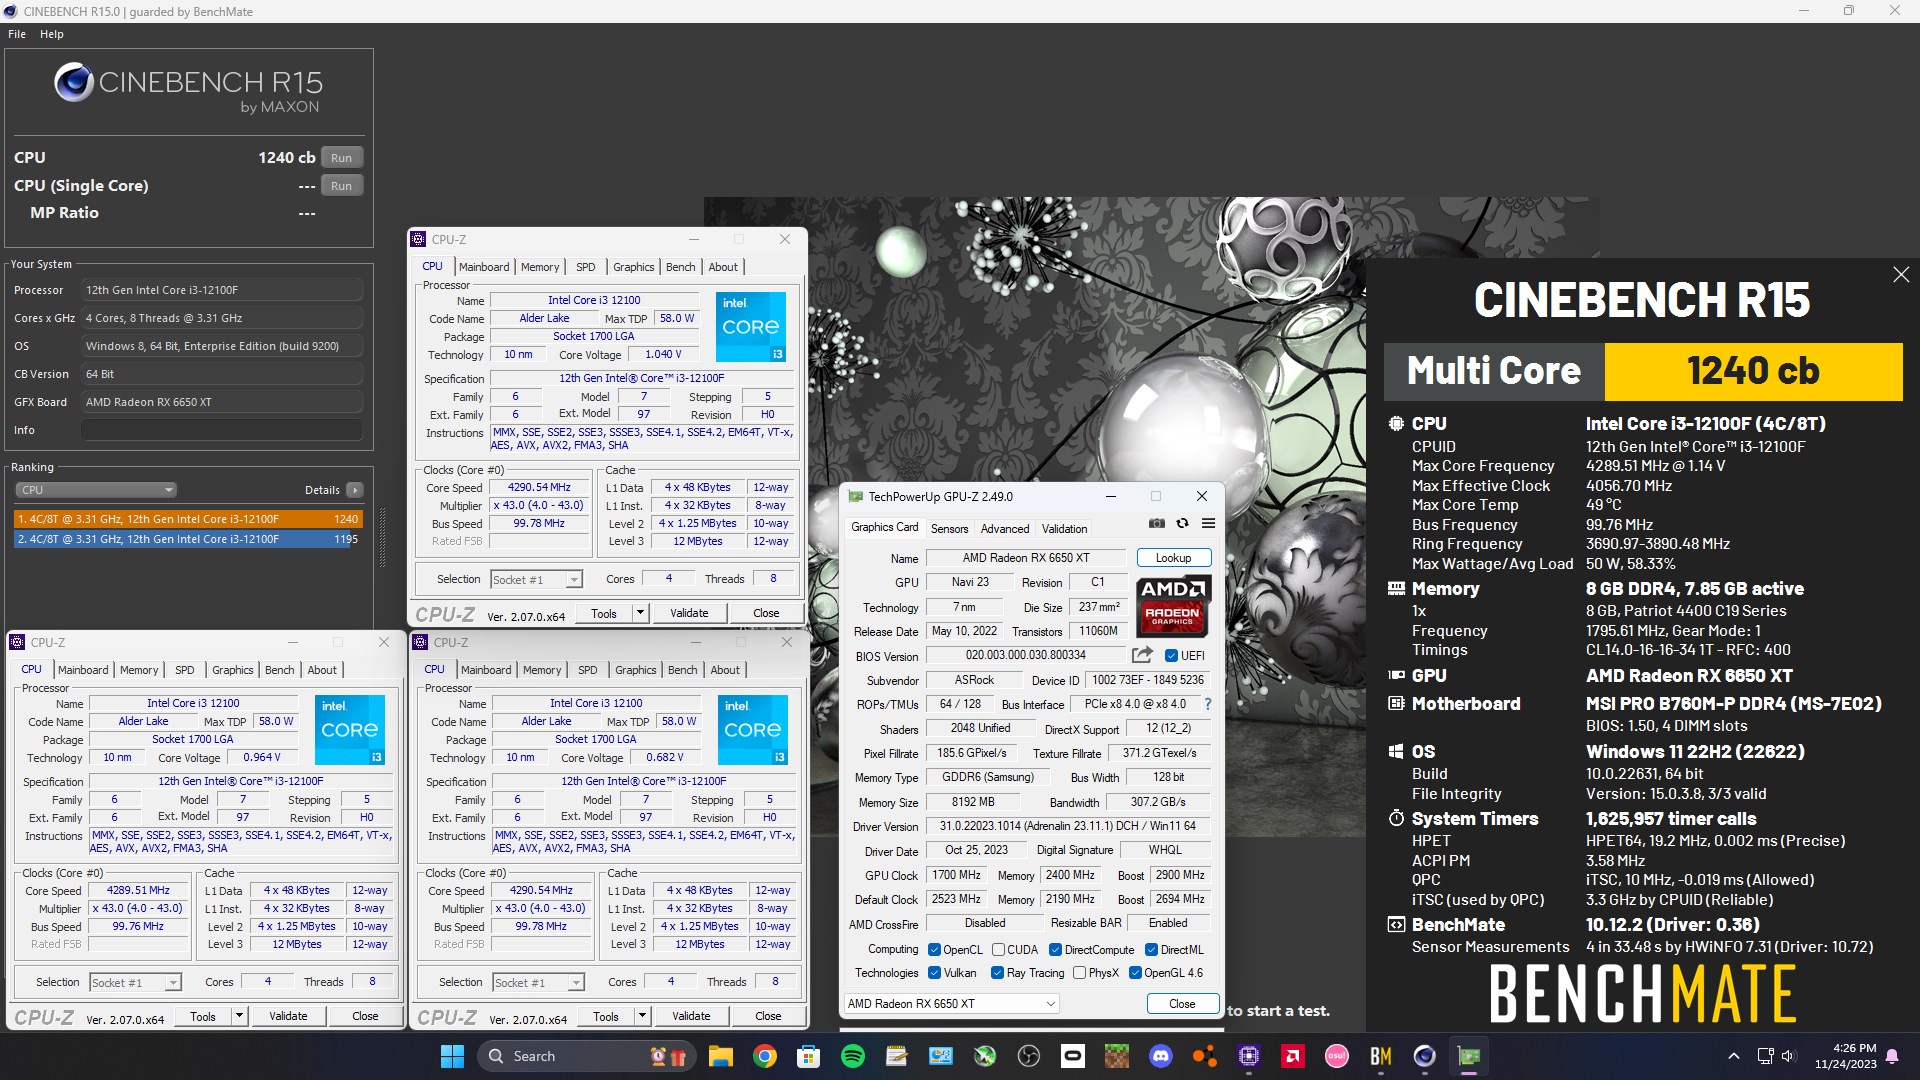Select the orange ranking entry scoring 1240
This screenshot has width=1920, height=1080.
point(187,519)
